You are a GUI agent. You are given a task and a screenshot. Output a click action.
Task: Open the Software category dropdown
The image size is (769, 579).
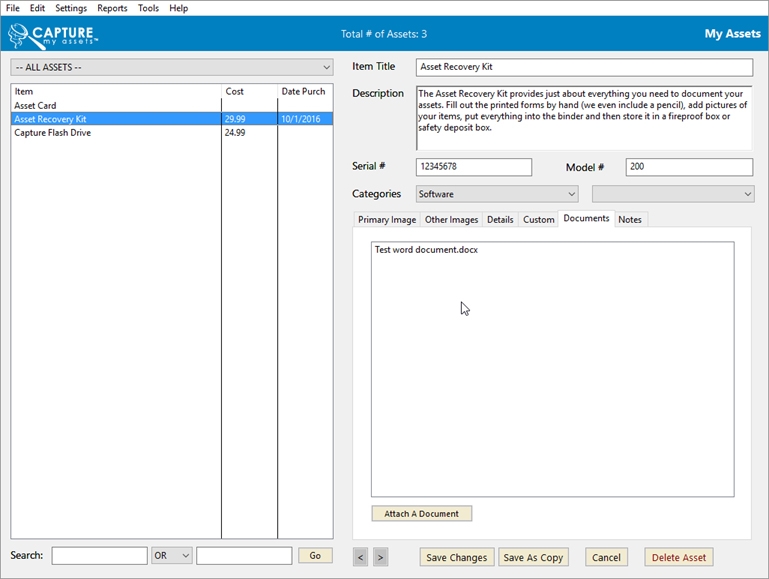pos(497,194)
